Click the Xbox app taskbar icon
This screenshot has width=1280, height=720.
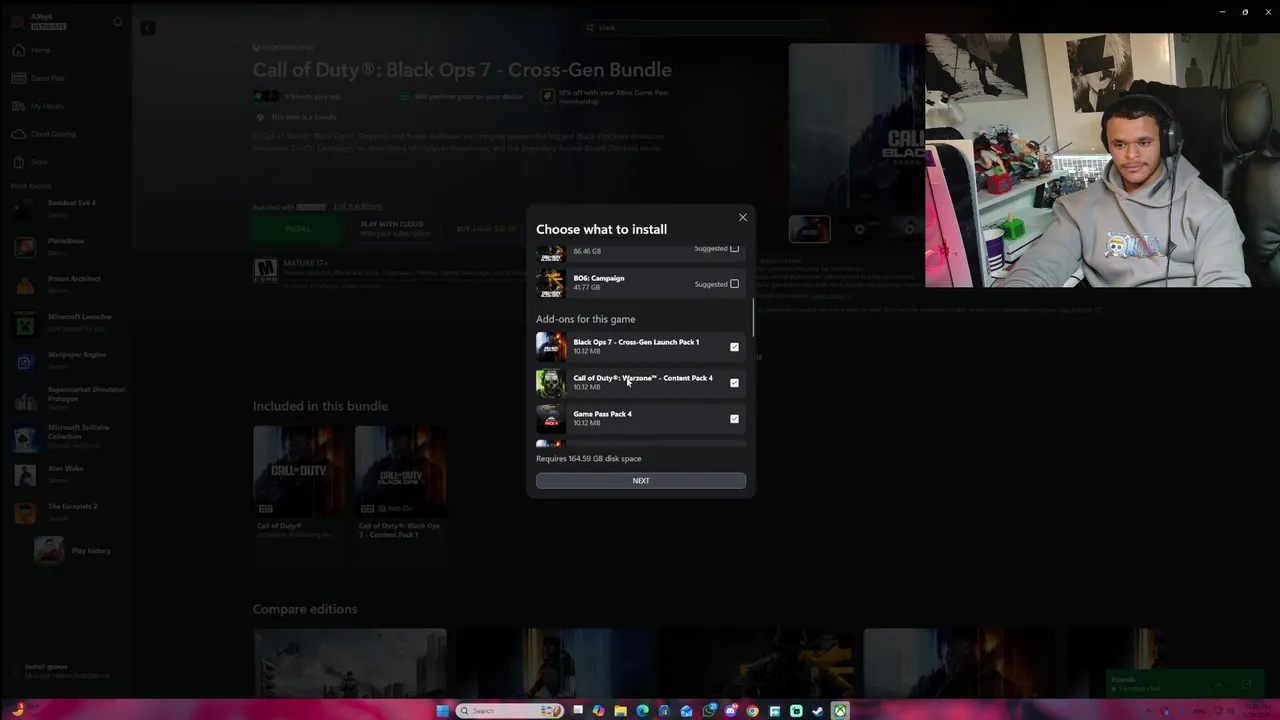pyautogui.click(x=840, y=711)
